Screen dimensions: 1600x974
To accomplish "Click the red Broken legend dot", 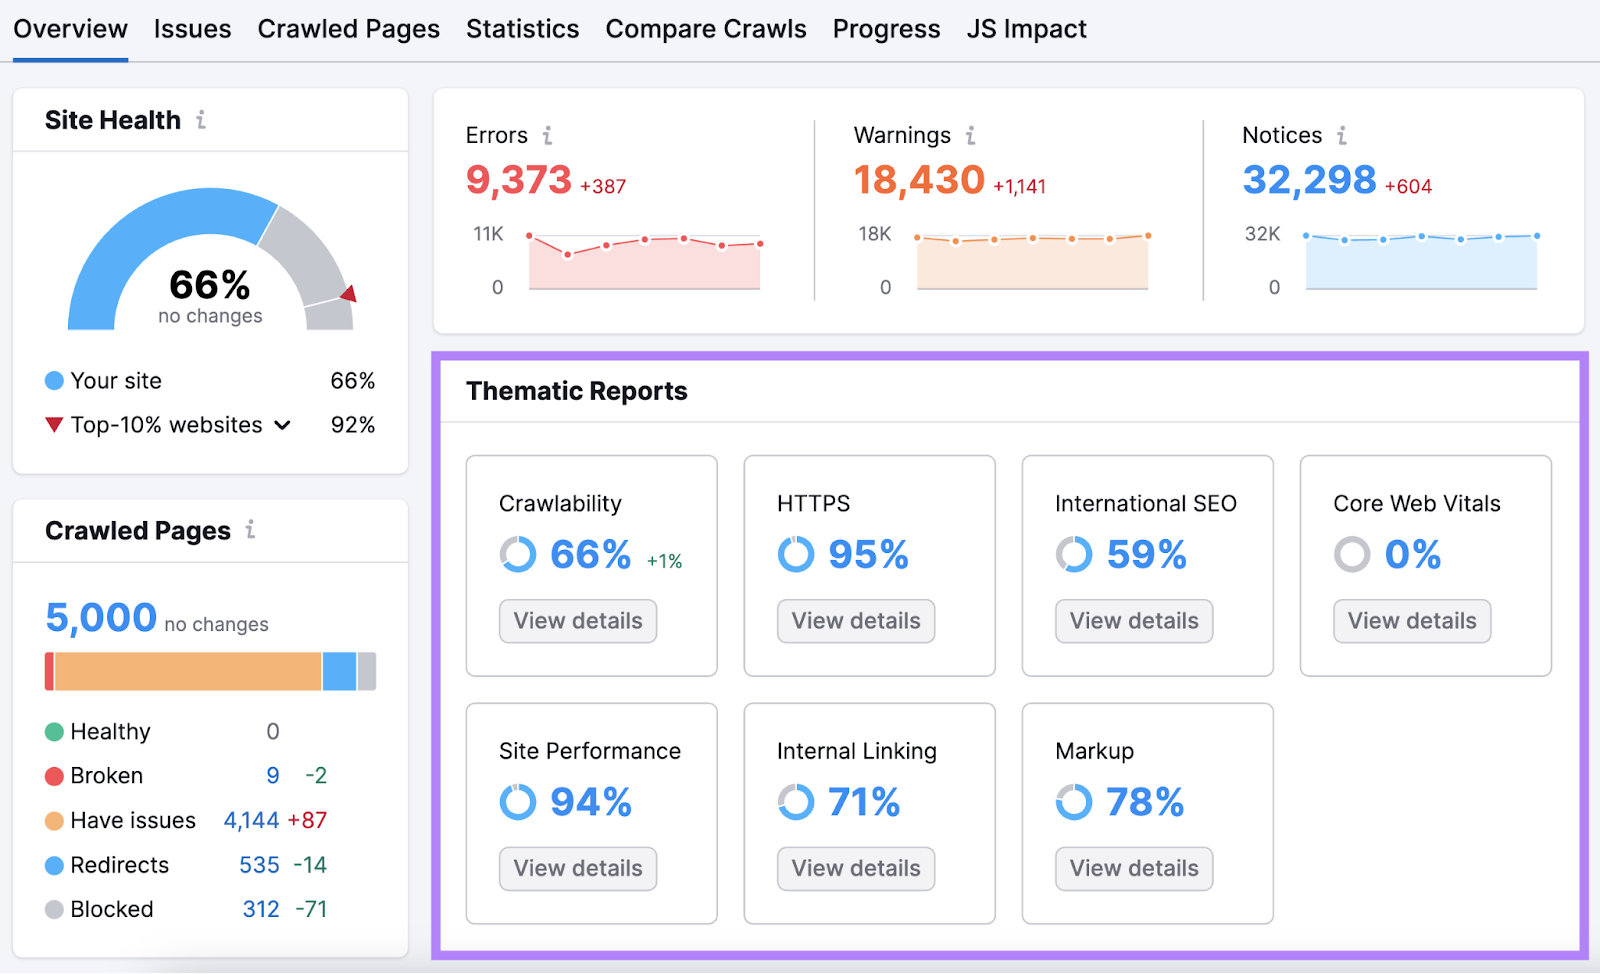I will 54,776.
